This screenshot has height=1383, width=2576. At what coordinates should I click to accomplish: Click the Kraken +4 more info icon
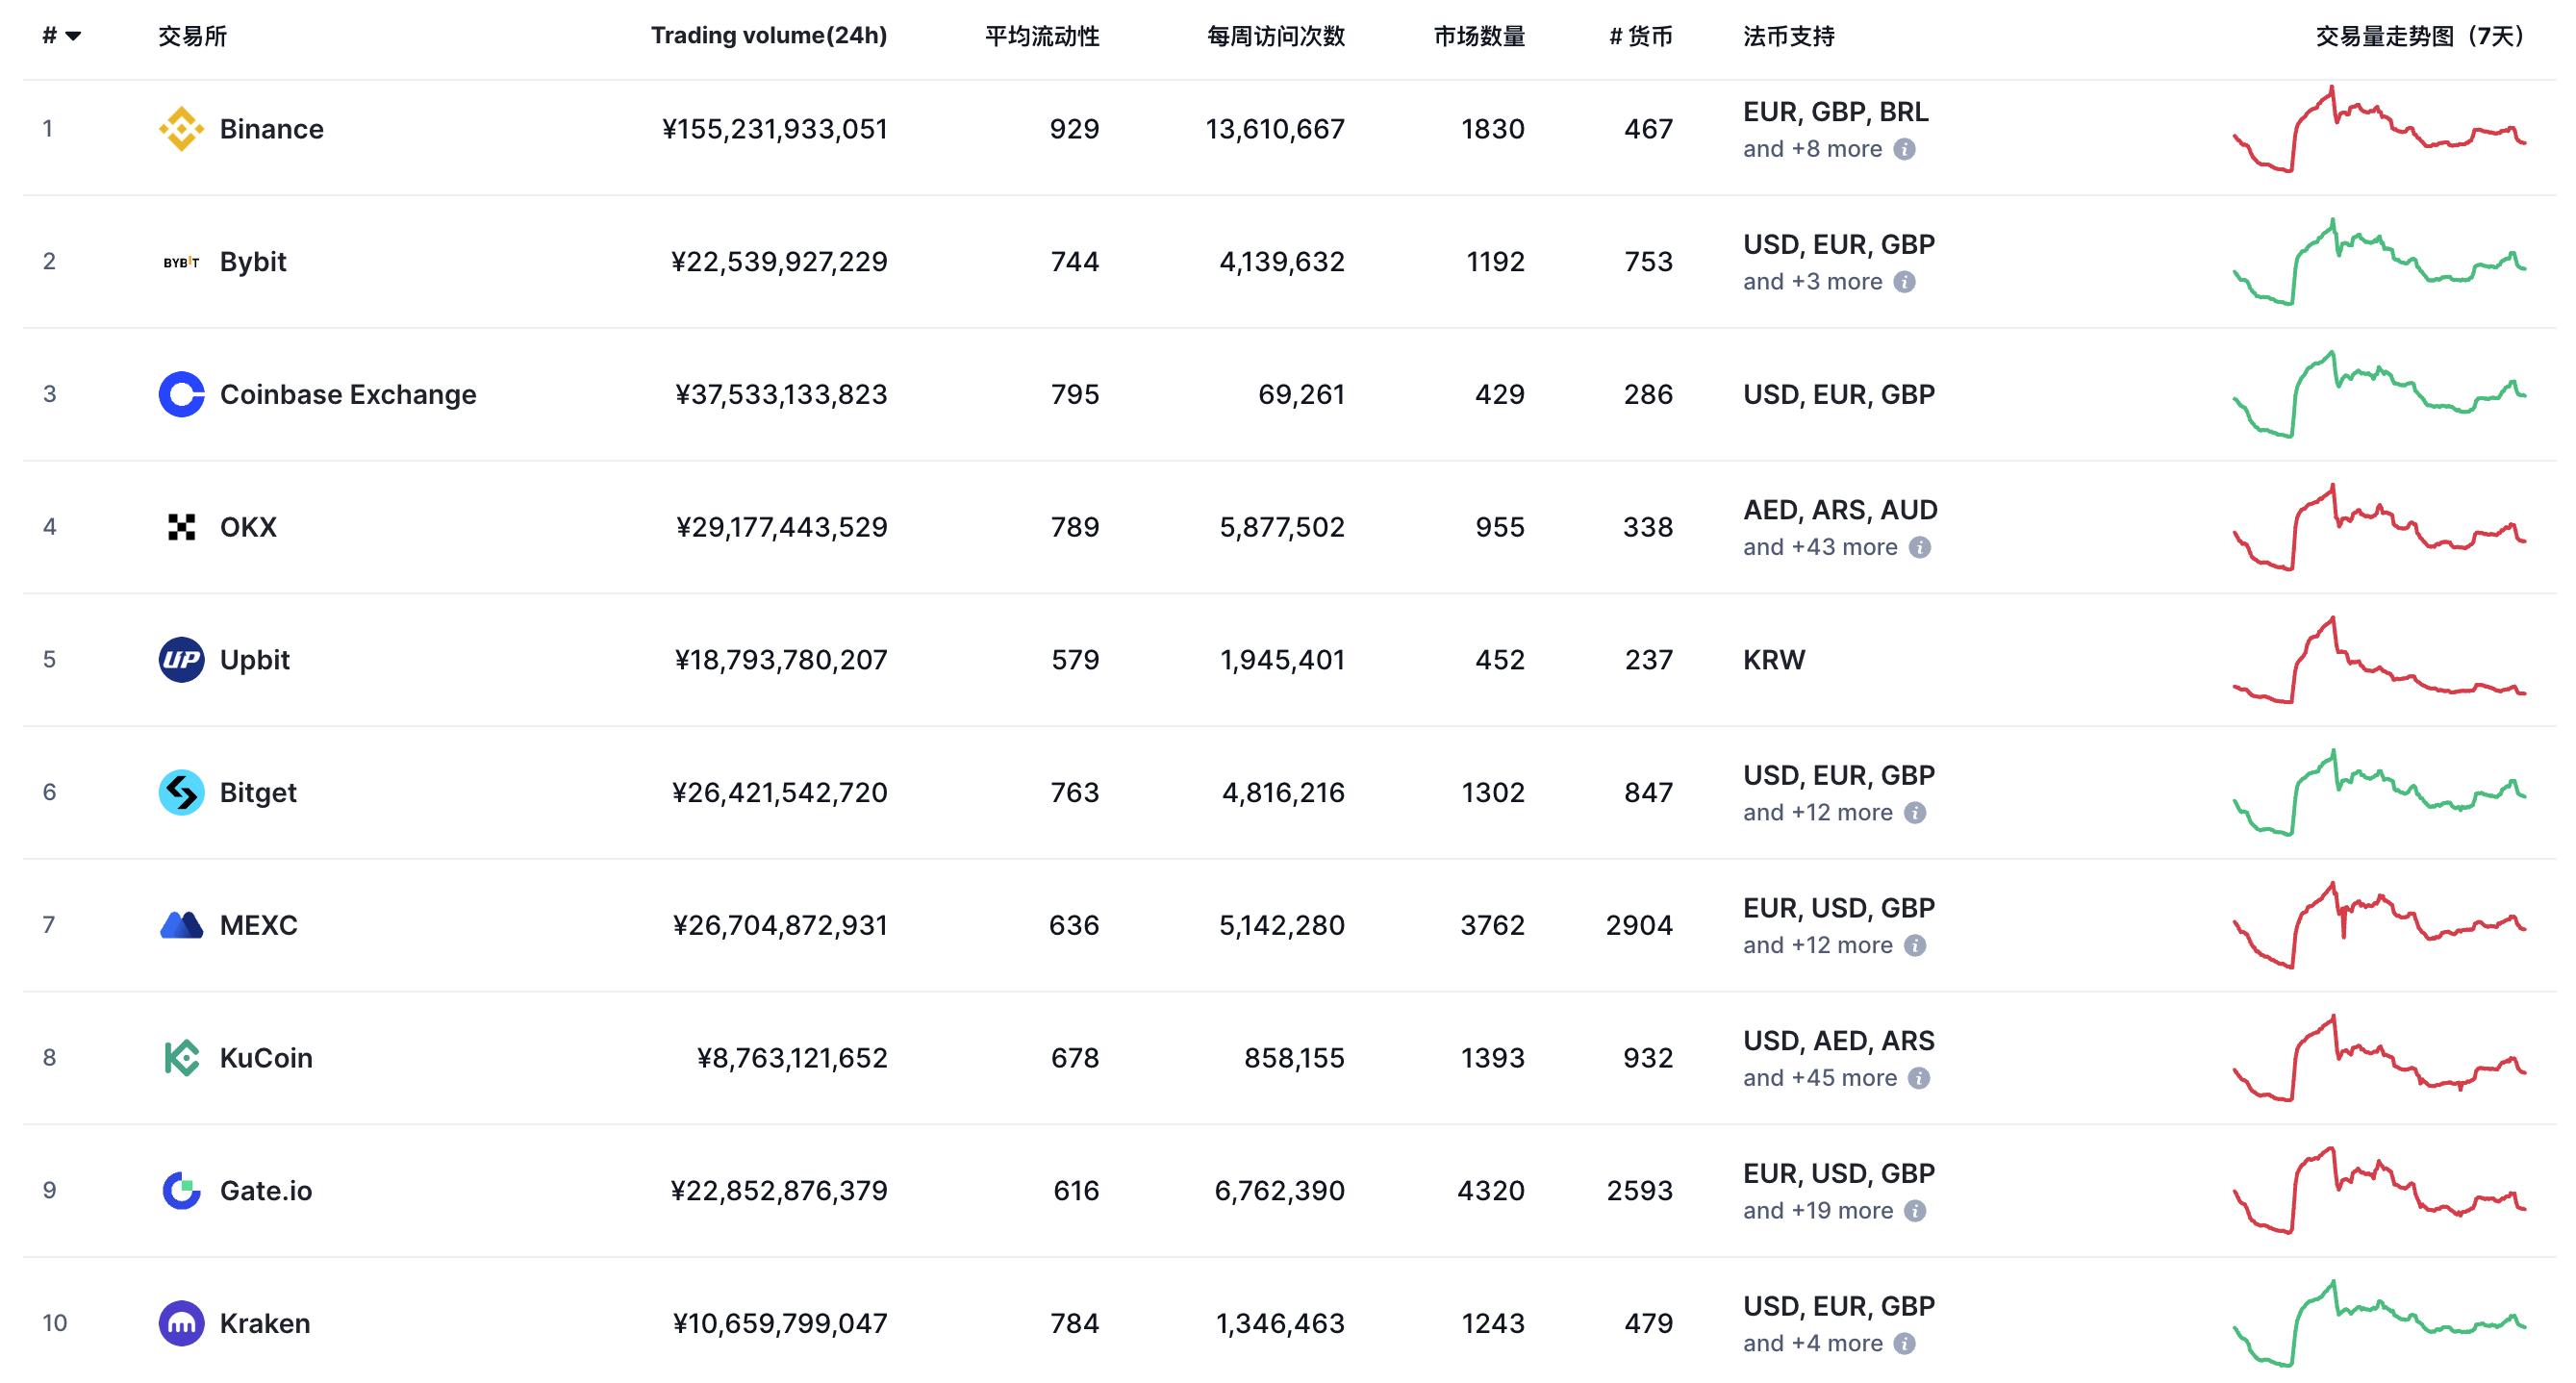click(x=1905, y=1343)
